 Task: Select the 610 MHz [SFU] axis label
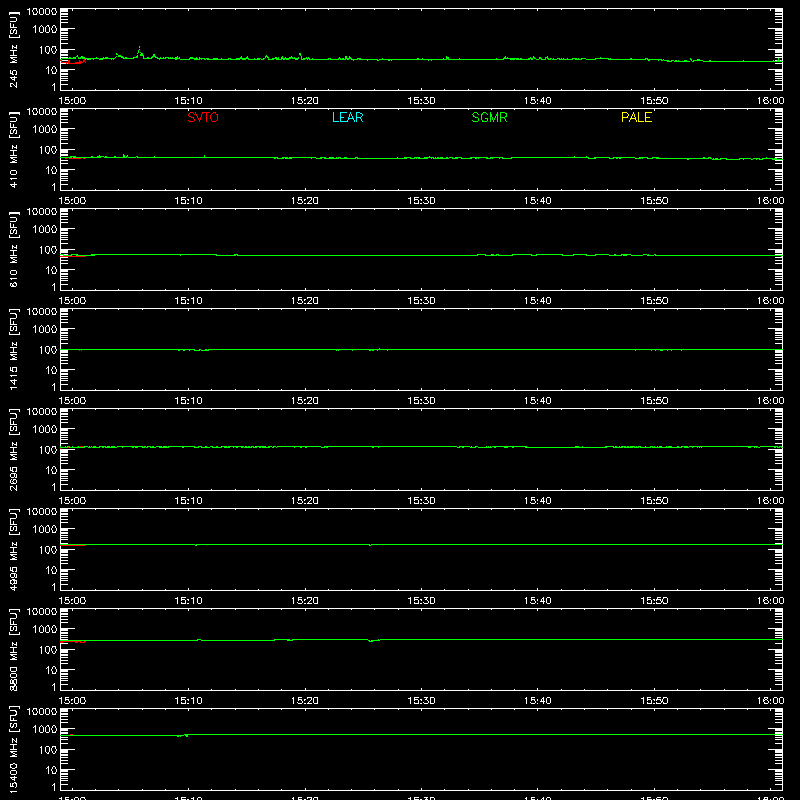(x=14, y=249)
